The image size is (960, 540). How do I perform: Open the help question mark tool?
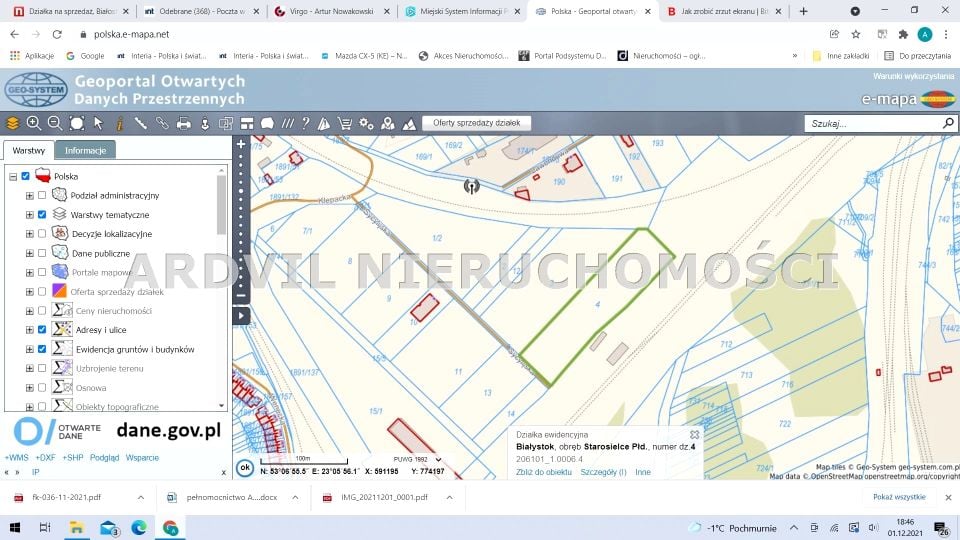pos(306,123)
